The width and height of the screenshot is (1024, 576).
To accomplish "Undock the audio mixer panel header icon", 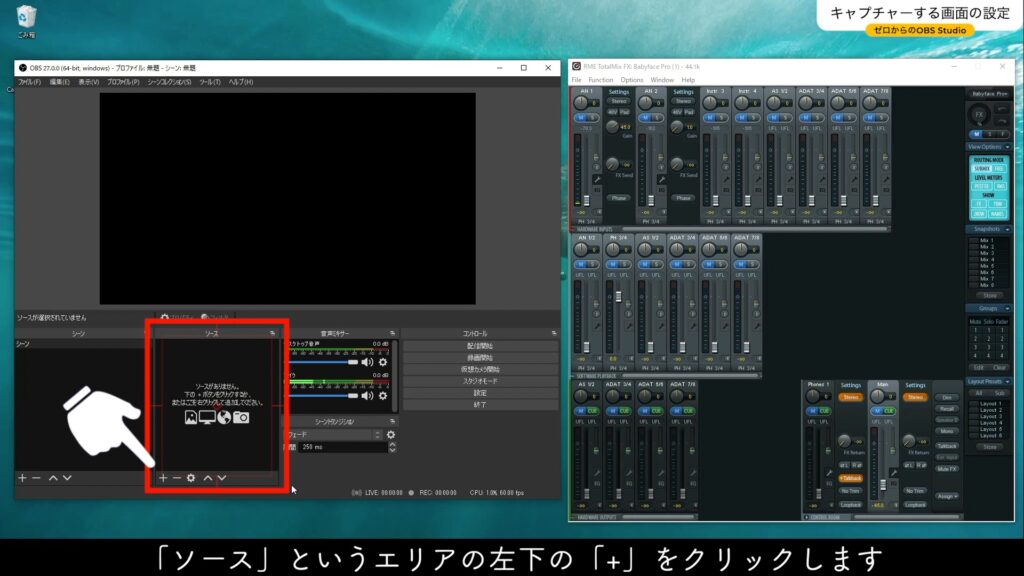I will point(392,333).
